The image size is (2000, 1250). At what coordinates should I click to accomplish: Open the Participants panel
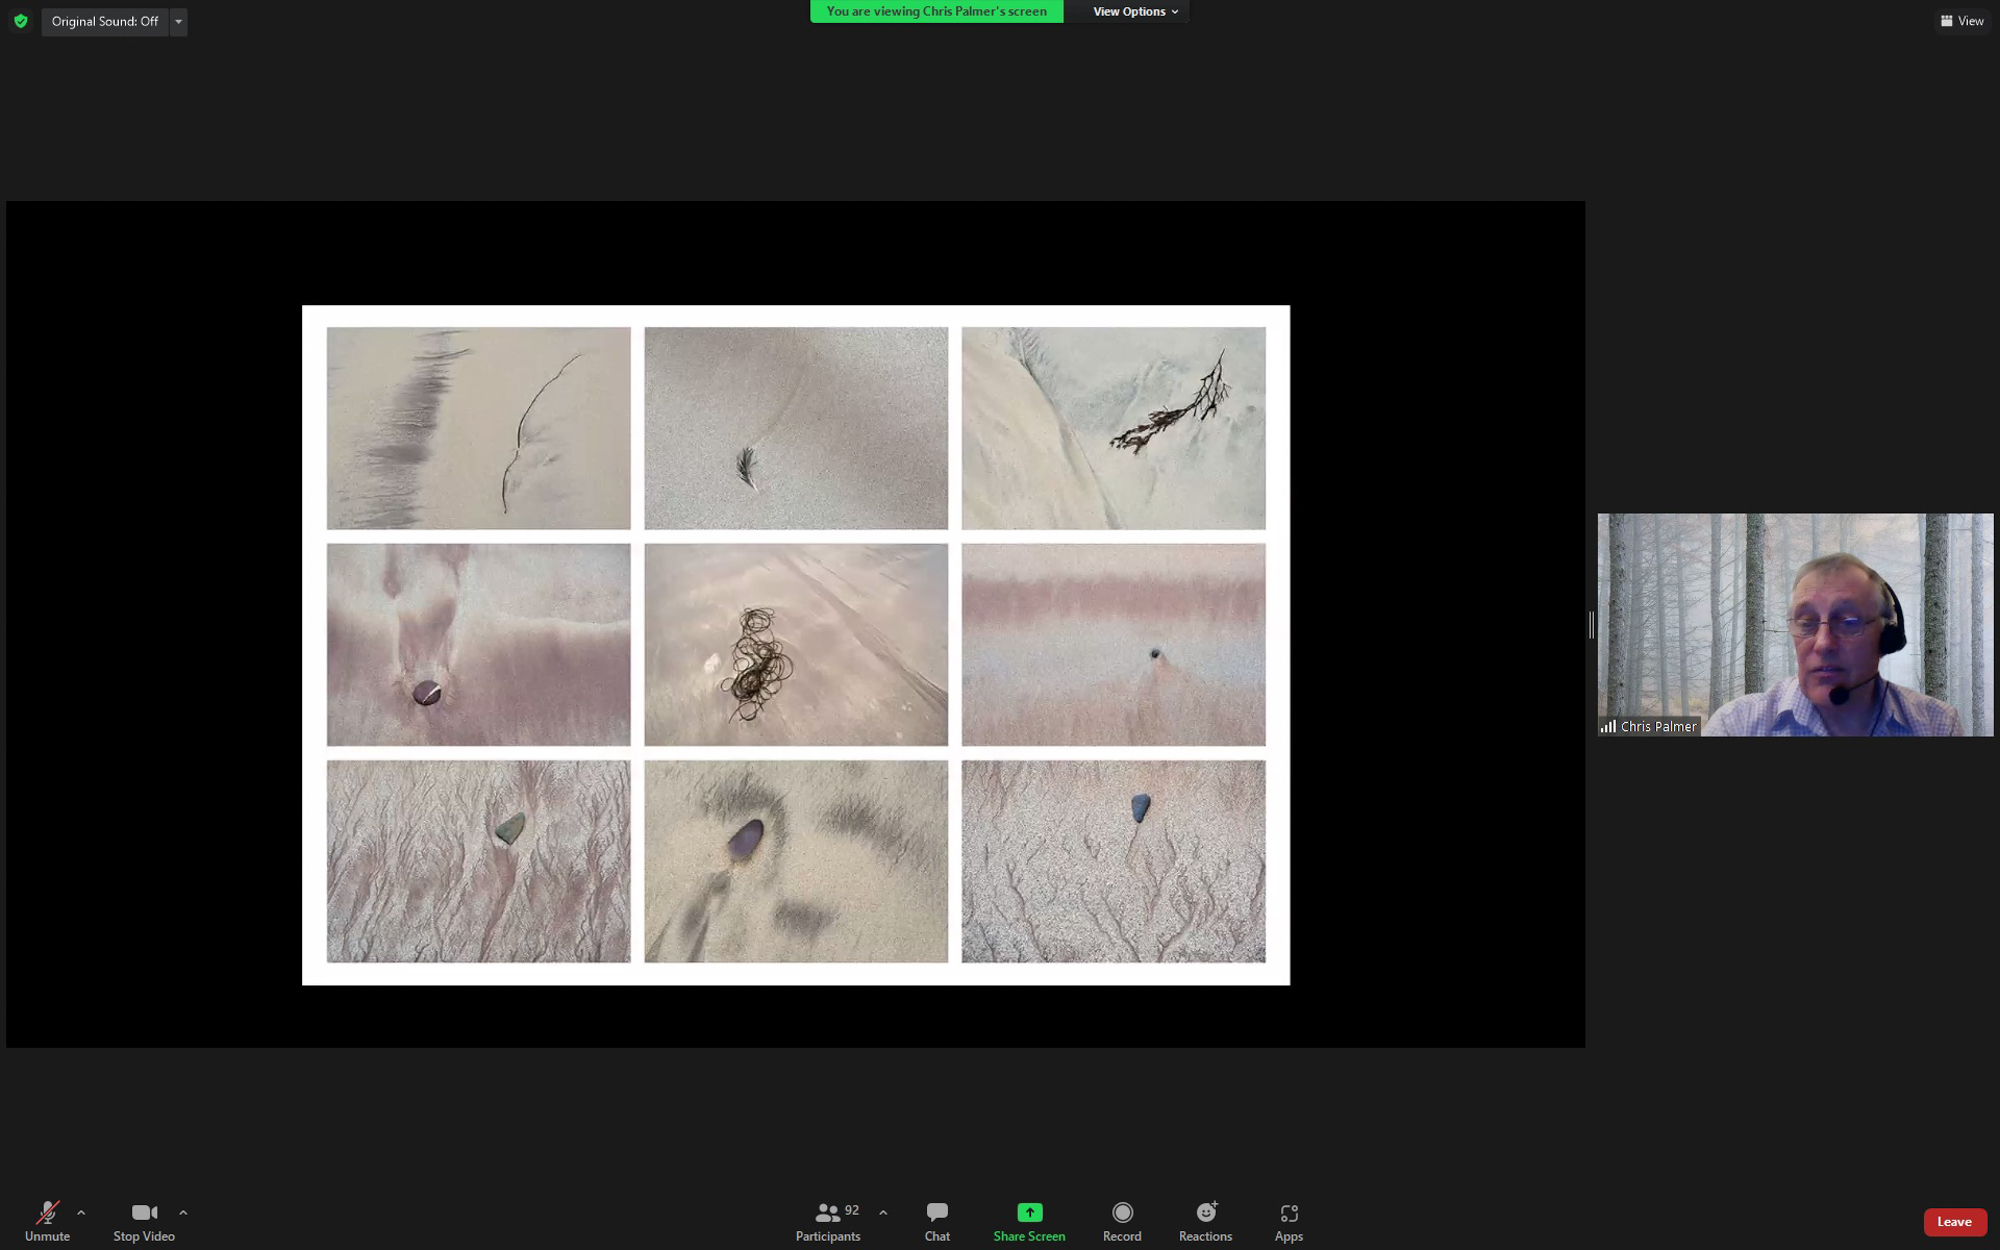(828, 1221)
